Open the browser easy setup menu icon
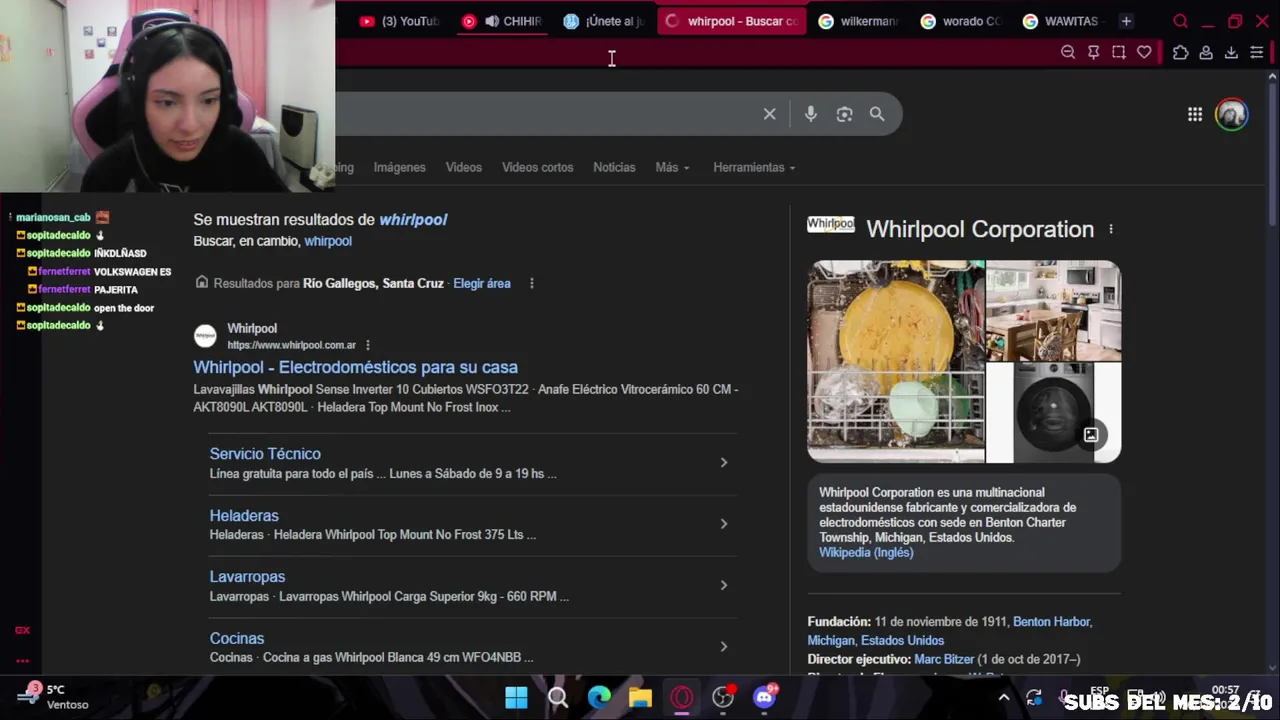1280x720 pixels. tap(1257, 52)
